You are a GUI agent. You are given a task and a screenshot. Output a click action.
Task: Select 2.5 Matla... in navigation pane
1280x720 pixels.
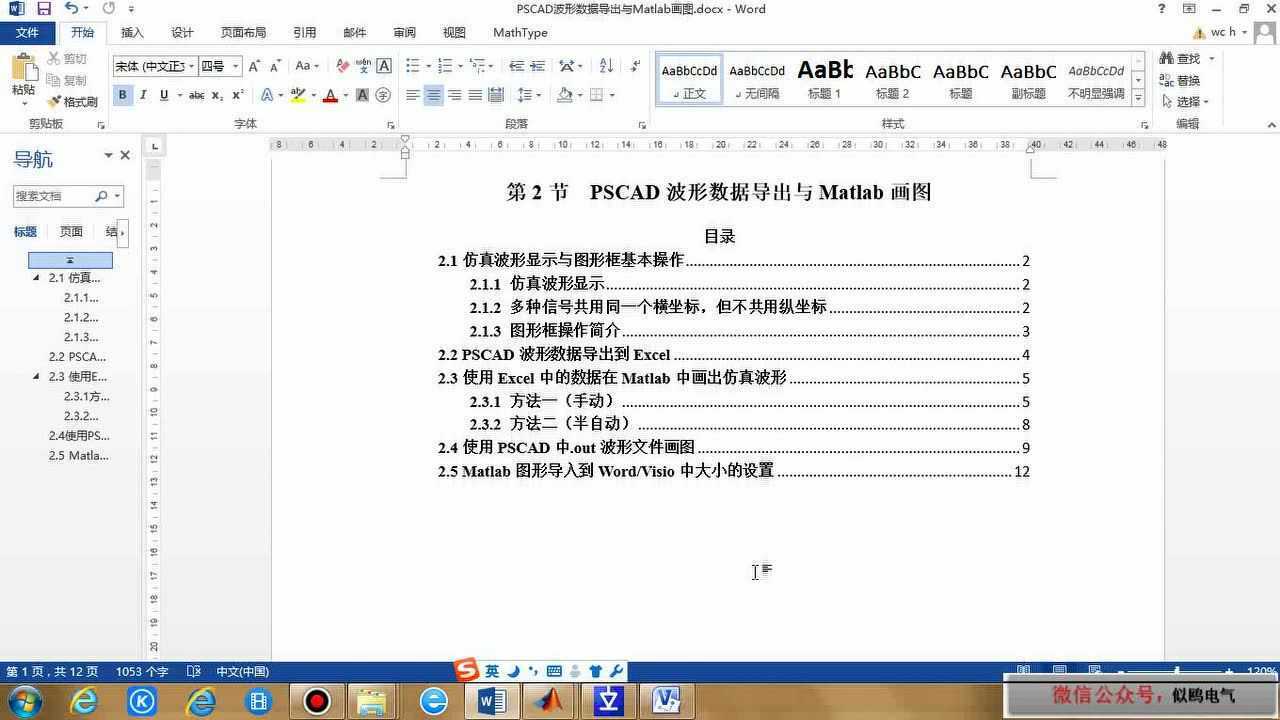point(79,455)
